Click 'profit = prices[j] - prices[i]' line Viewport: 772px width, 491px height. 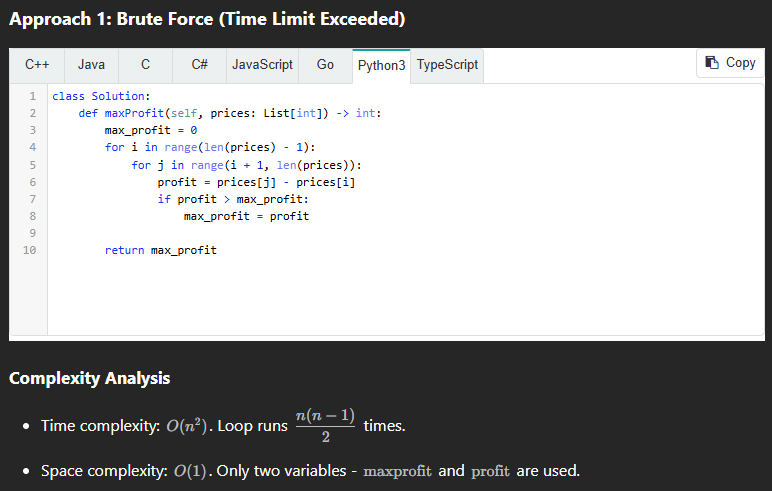256,182
